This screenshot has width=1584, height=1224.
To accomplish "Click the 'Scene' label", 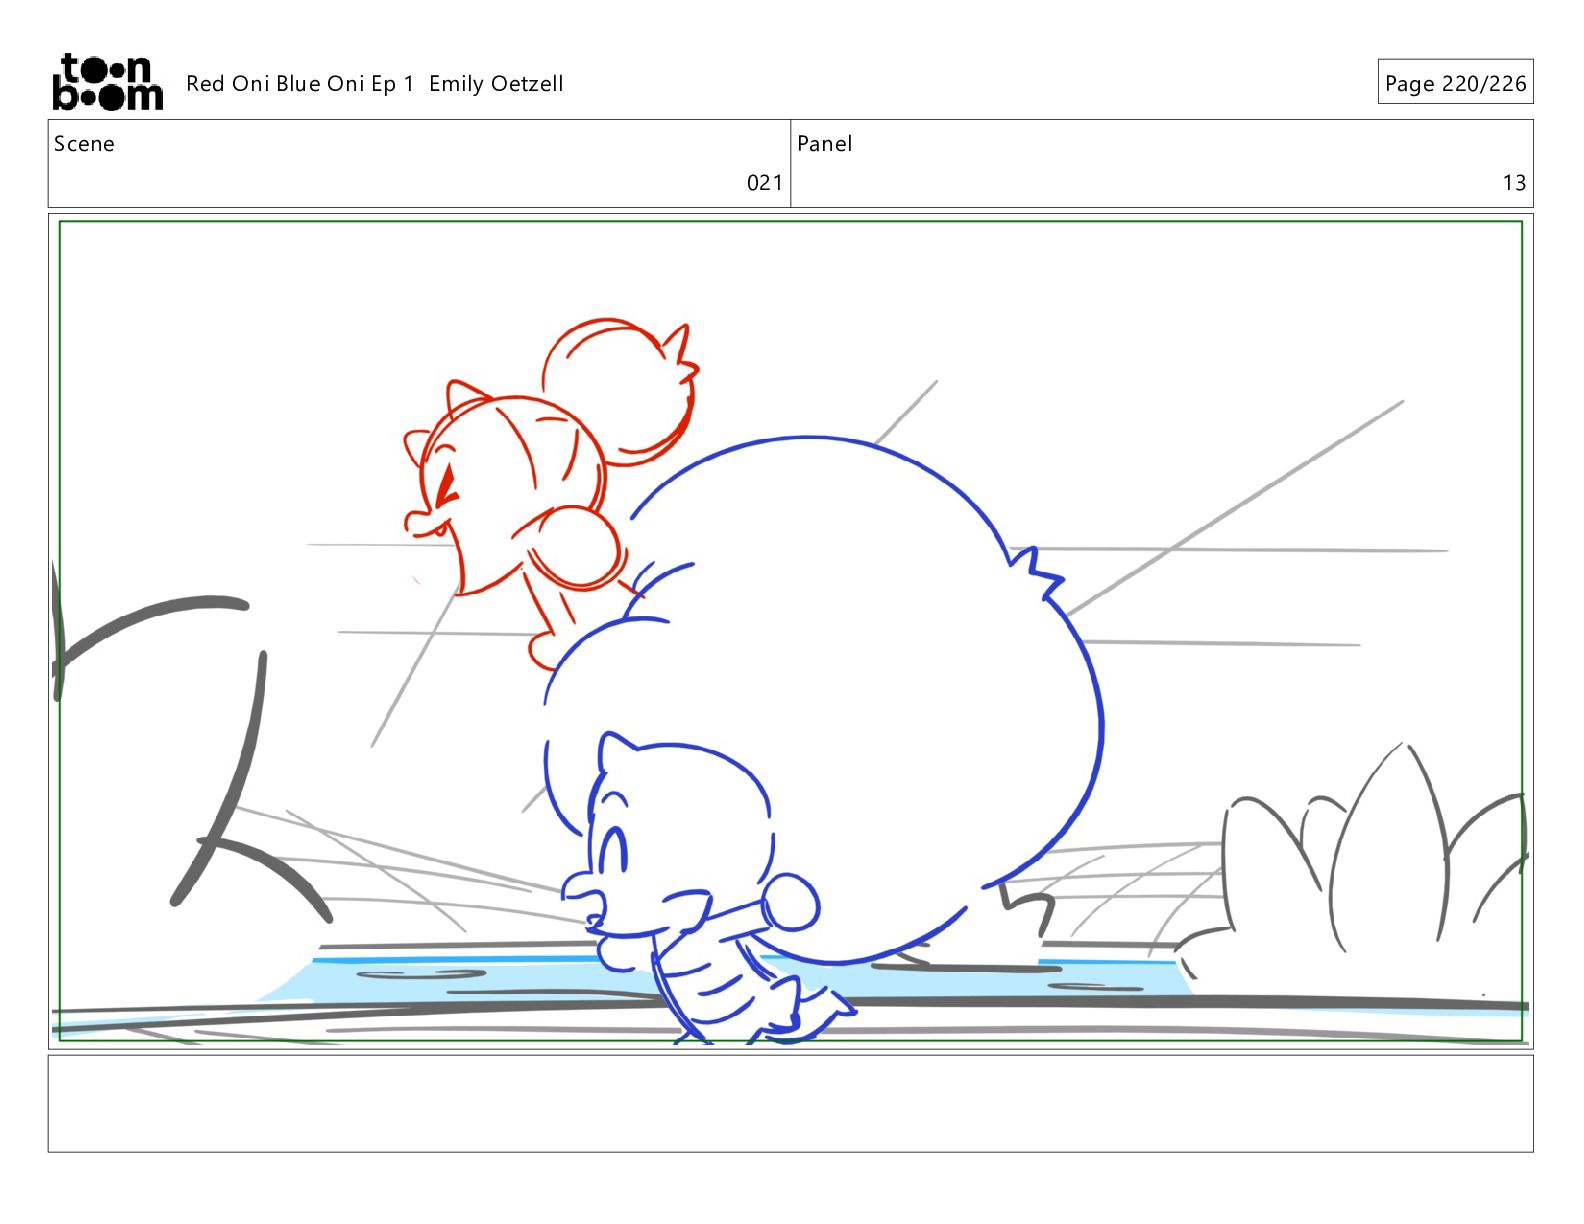I will [84, 144].
